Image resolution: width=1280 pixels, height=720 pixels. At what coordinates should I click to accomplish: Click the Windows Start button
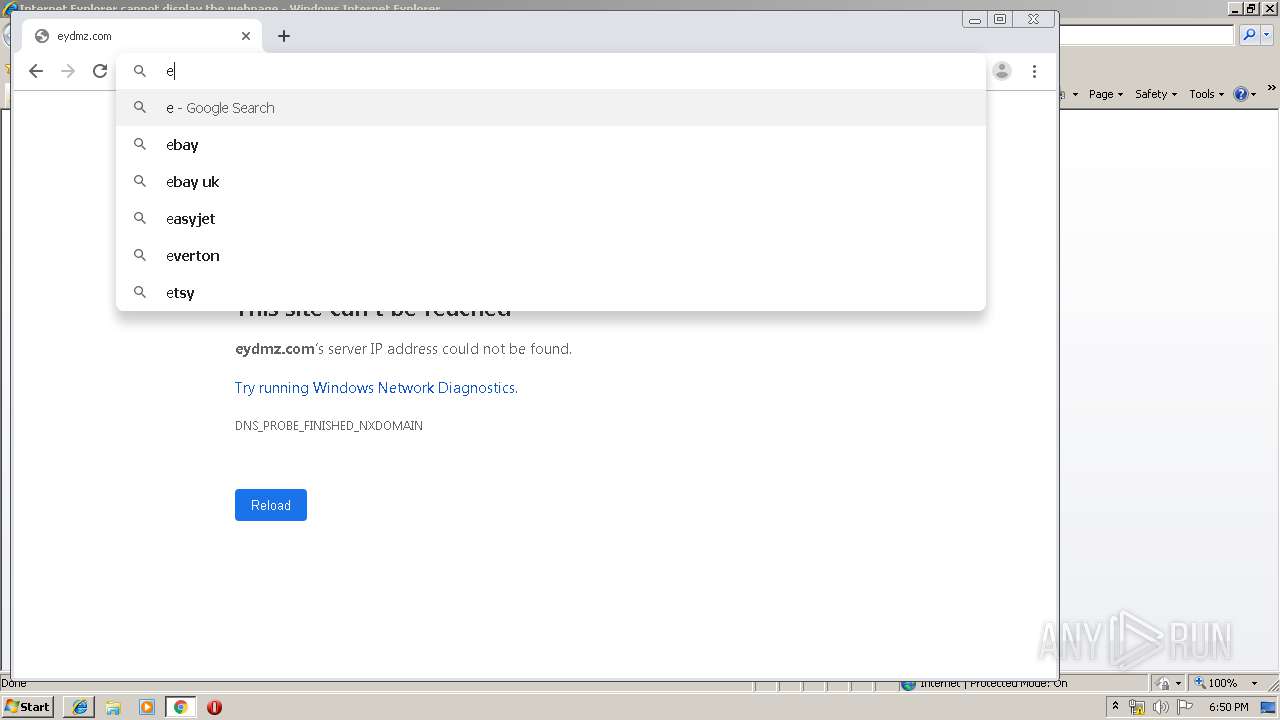(28, 707)
